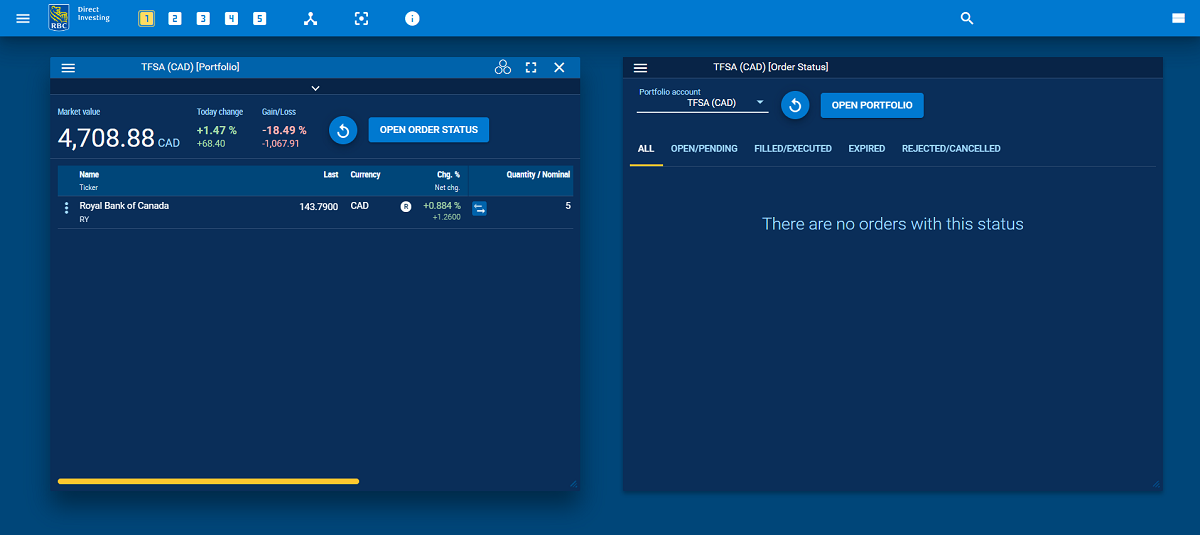Screen dimensions: 1200x535
Task: Open the info icon in top bar
Action: (412, 18)
